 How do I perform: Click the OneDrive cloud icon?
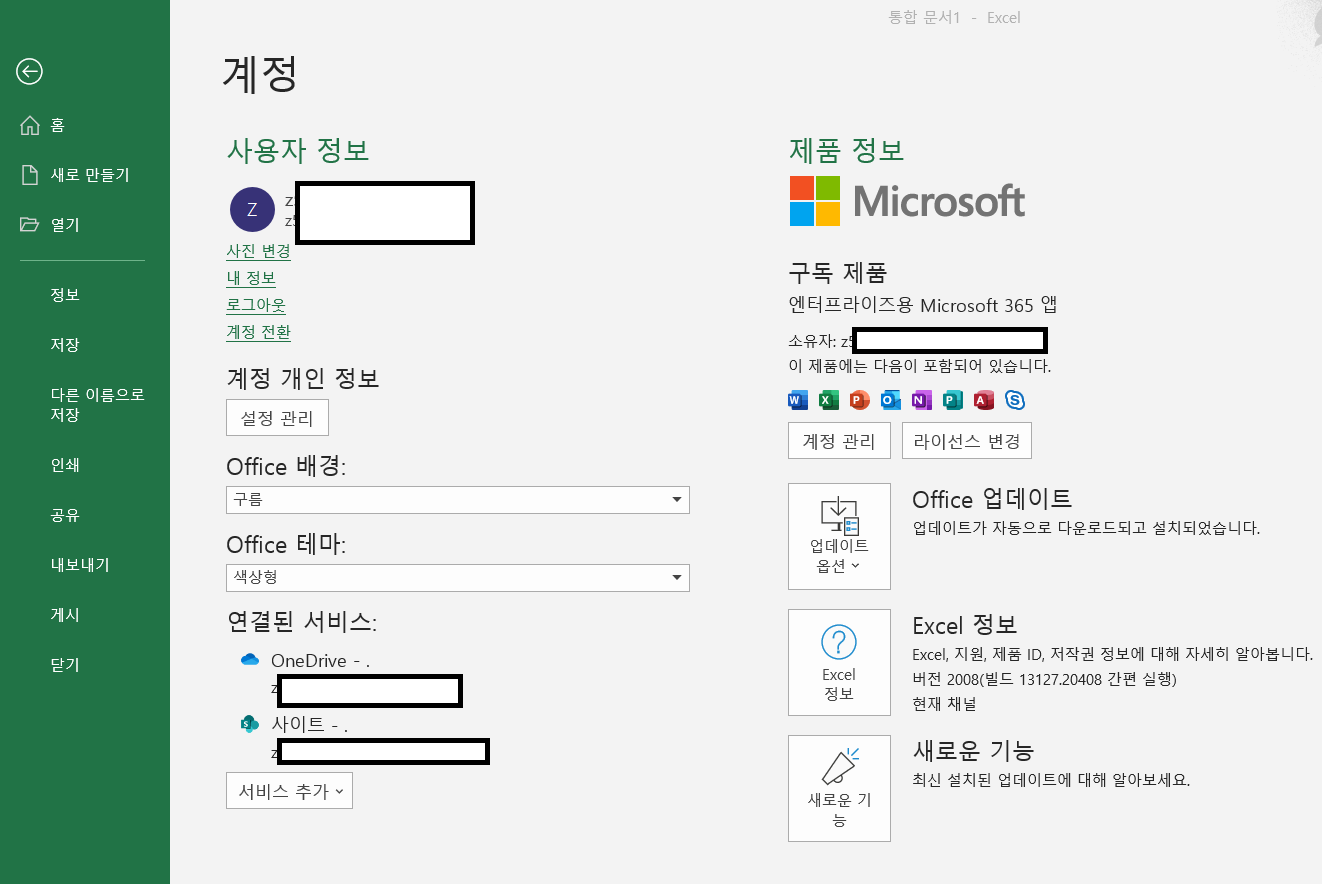tap(250, 660)
